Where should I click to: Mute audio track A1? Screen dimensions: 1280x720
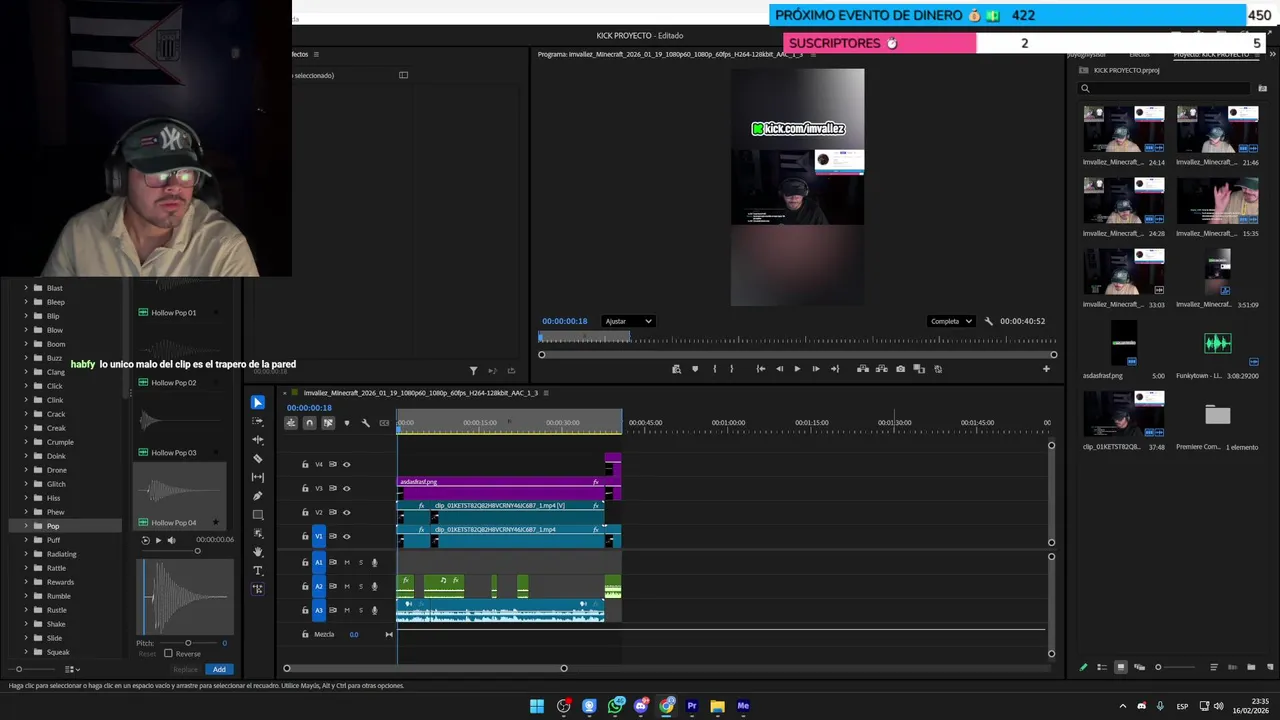[347, 562]
